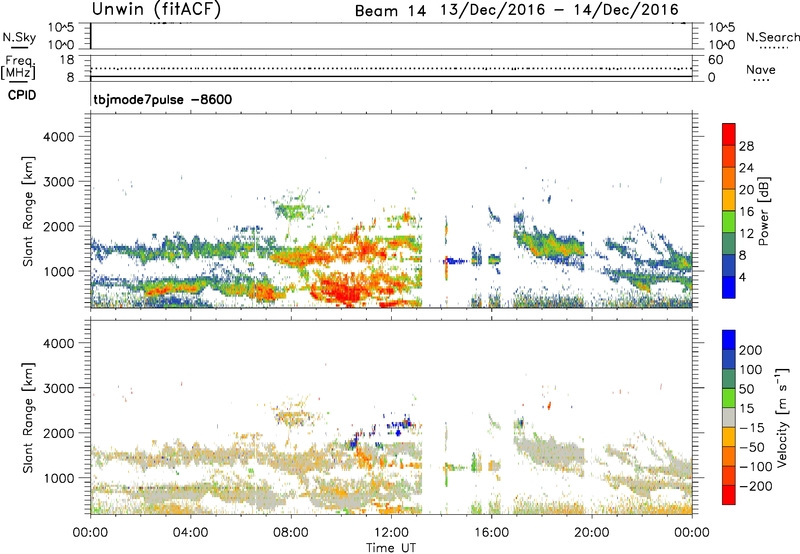
Task: Click the "28" tick on the power colorbar
Action: (746, 146)
